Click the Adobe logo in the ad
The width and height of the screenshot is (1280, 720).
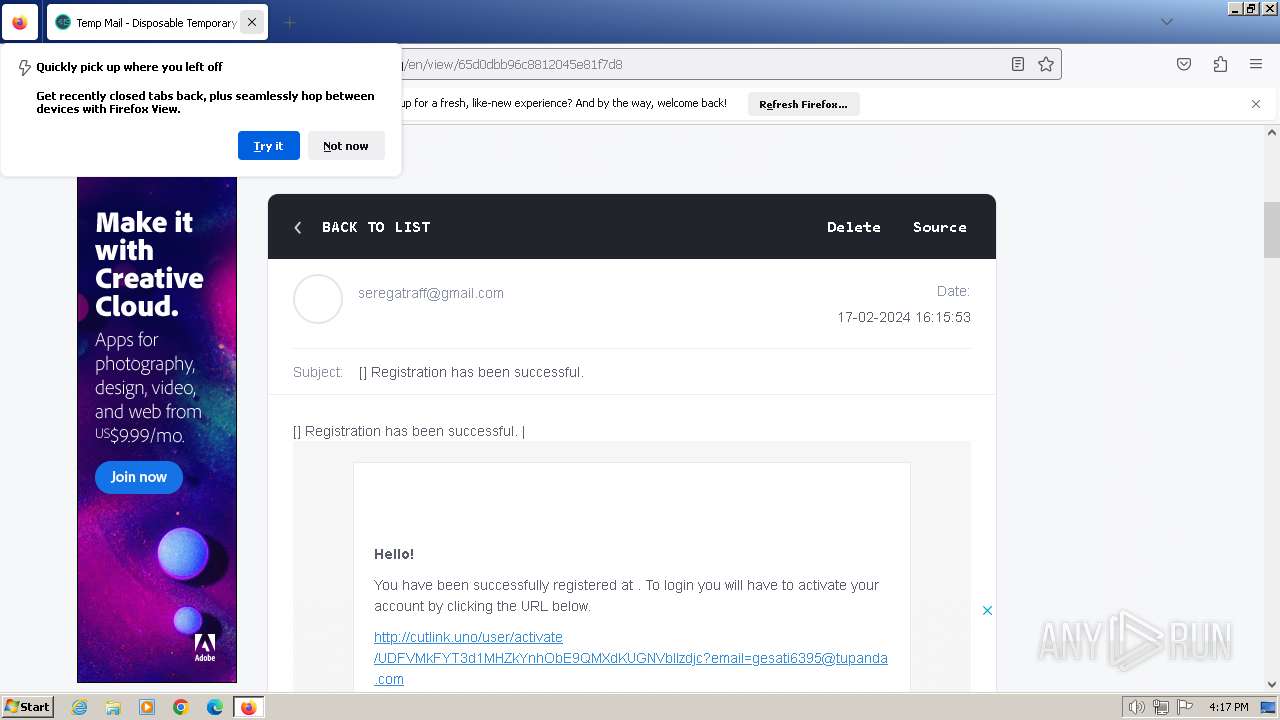pyautogui.click(x=205, y=647)
